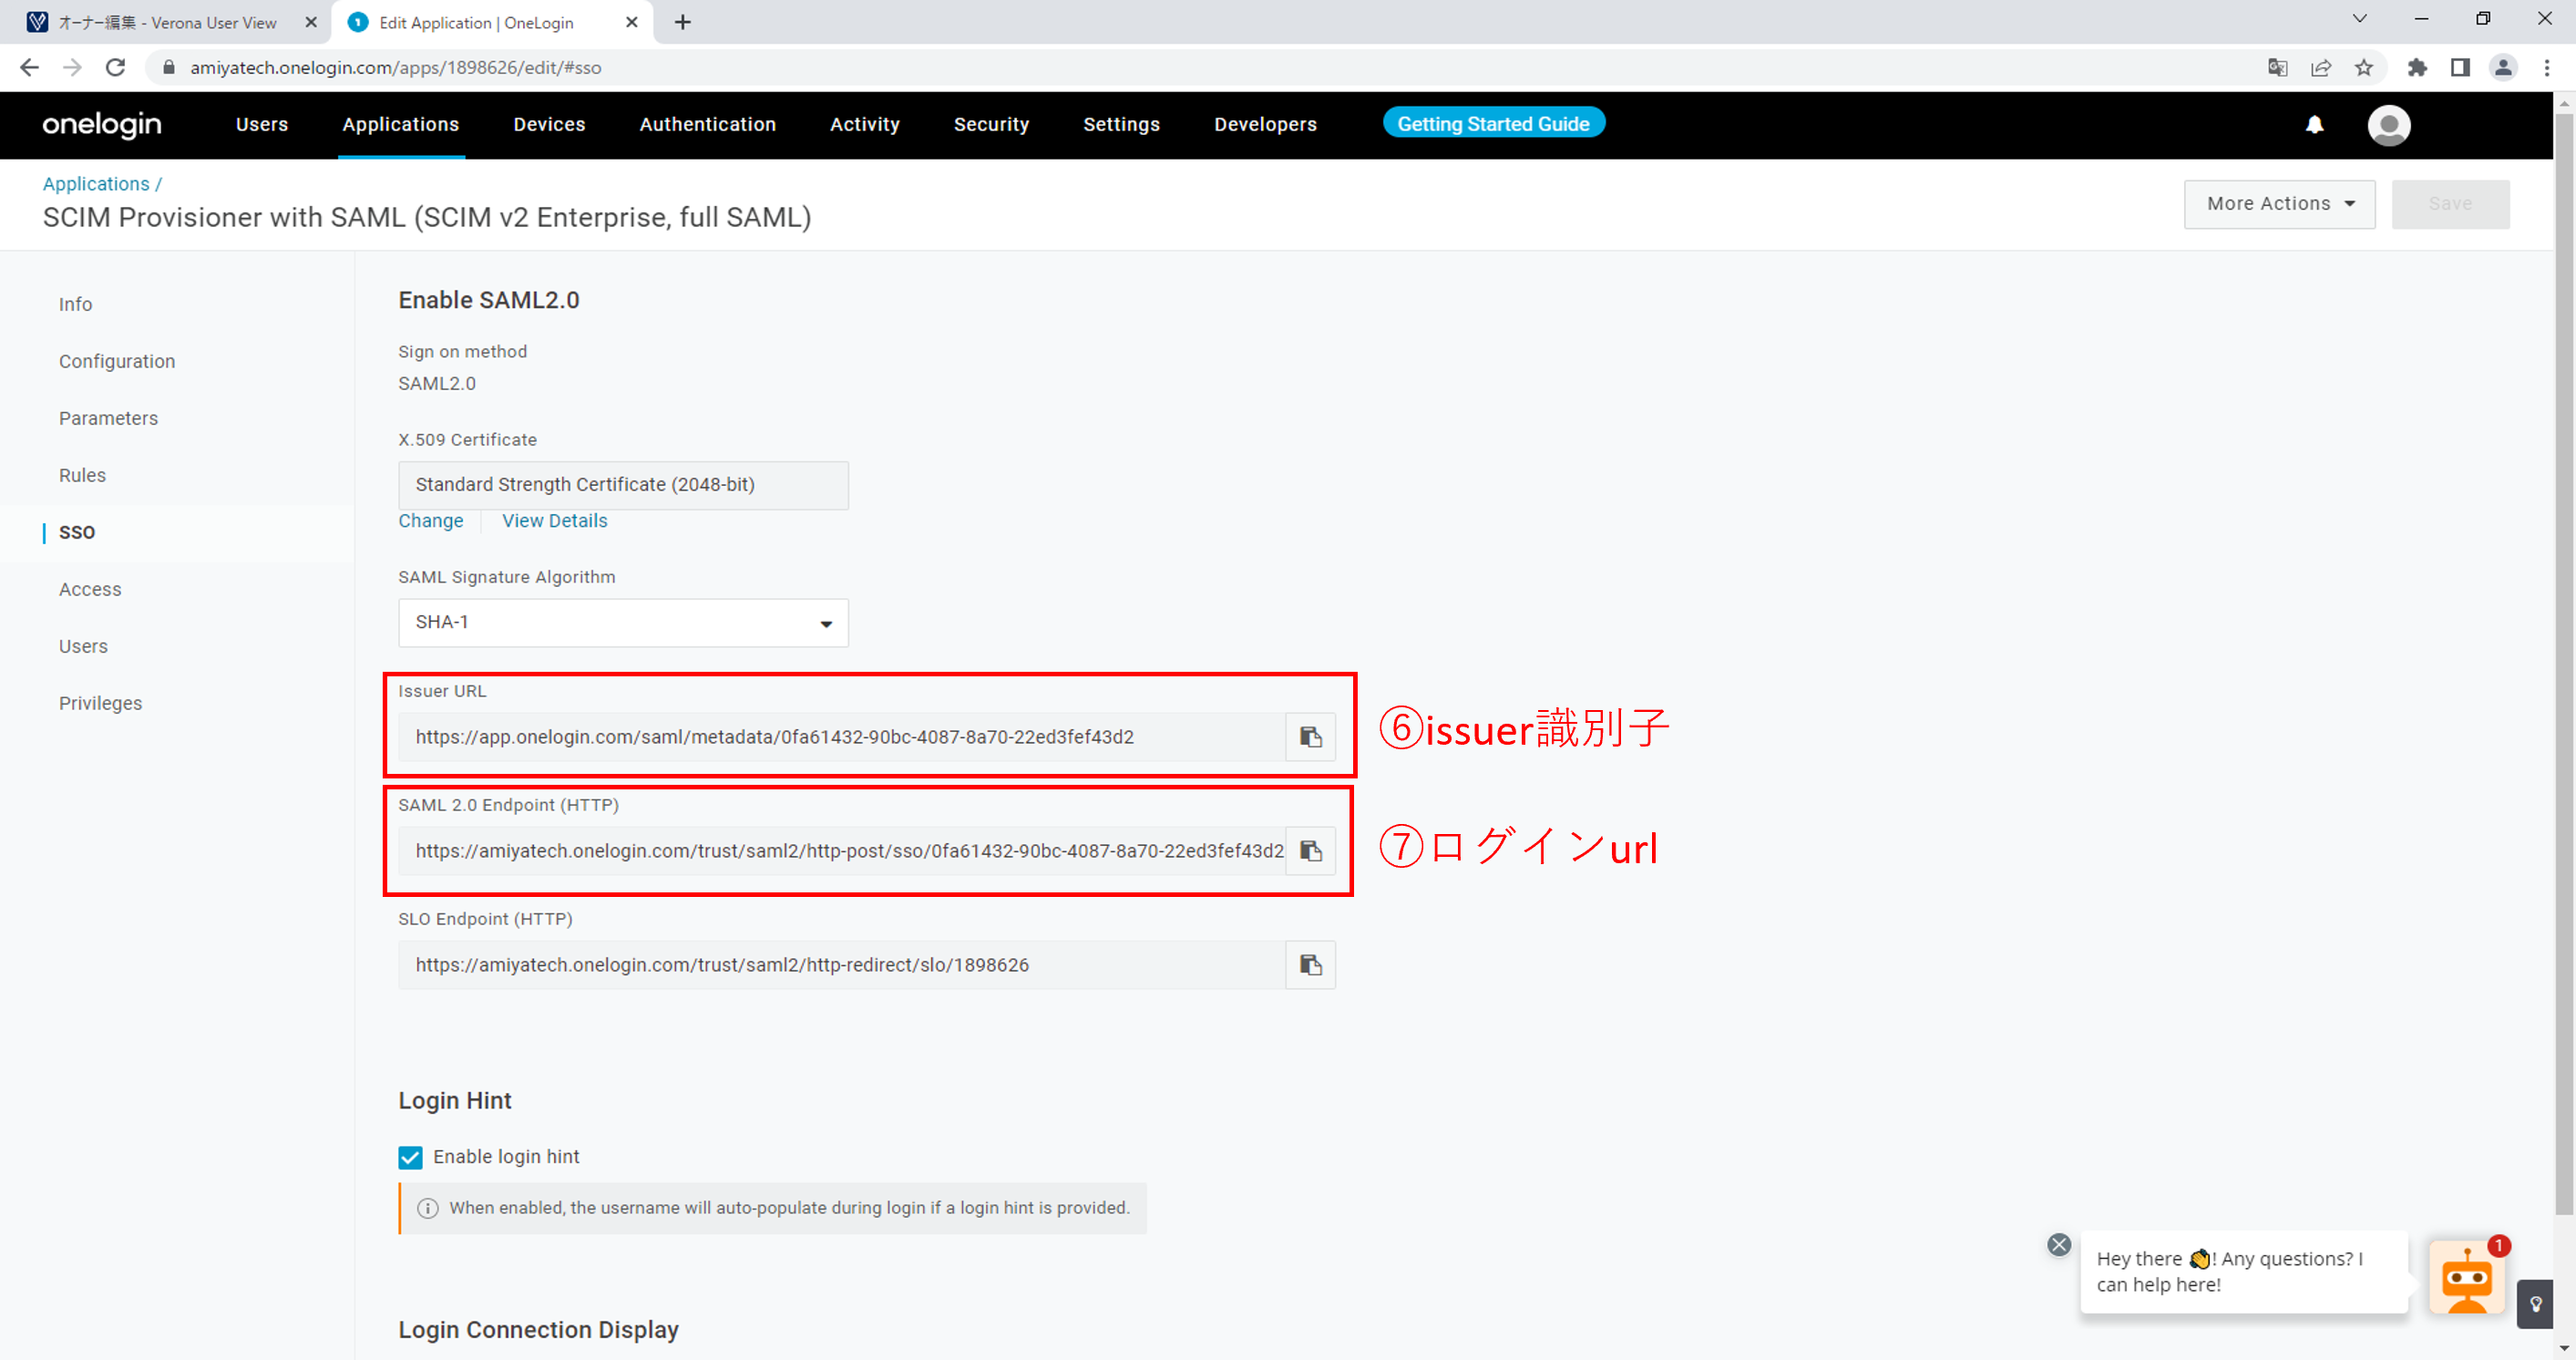This screenshot has width=2576, height=1360.
Task: Open the Devices menu
Action: 549,124
